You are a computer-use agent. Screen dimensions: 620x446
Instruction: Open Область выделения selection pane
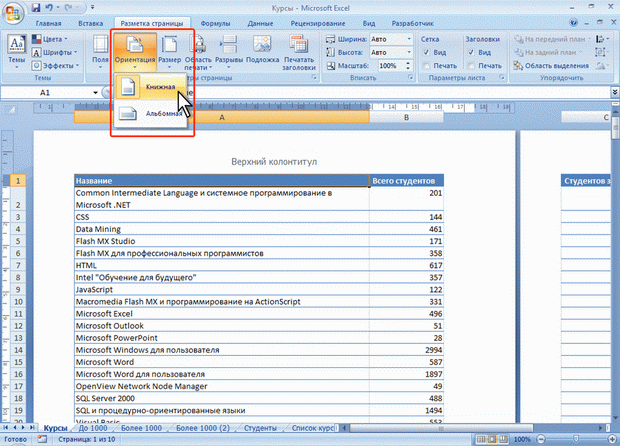coord(551,66)
